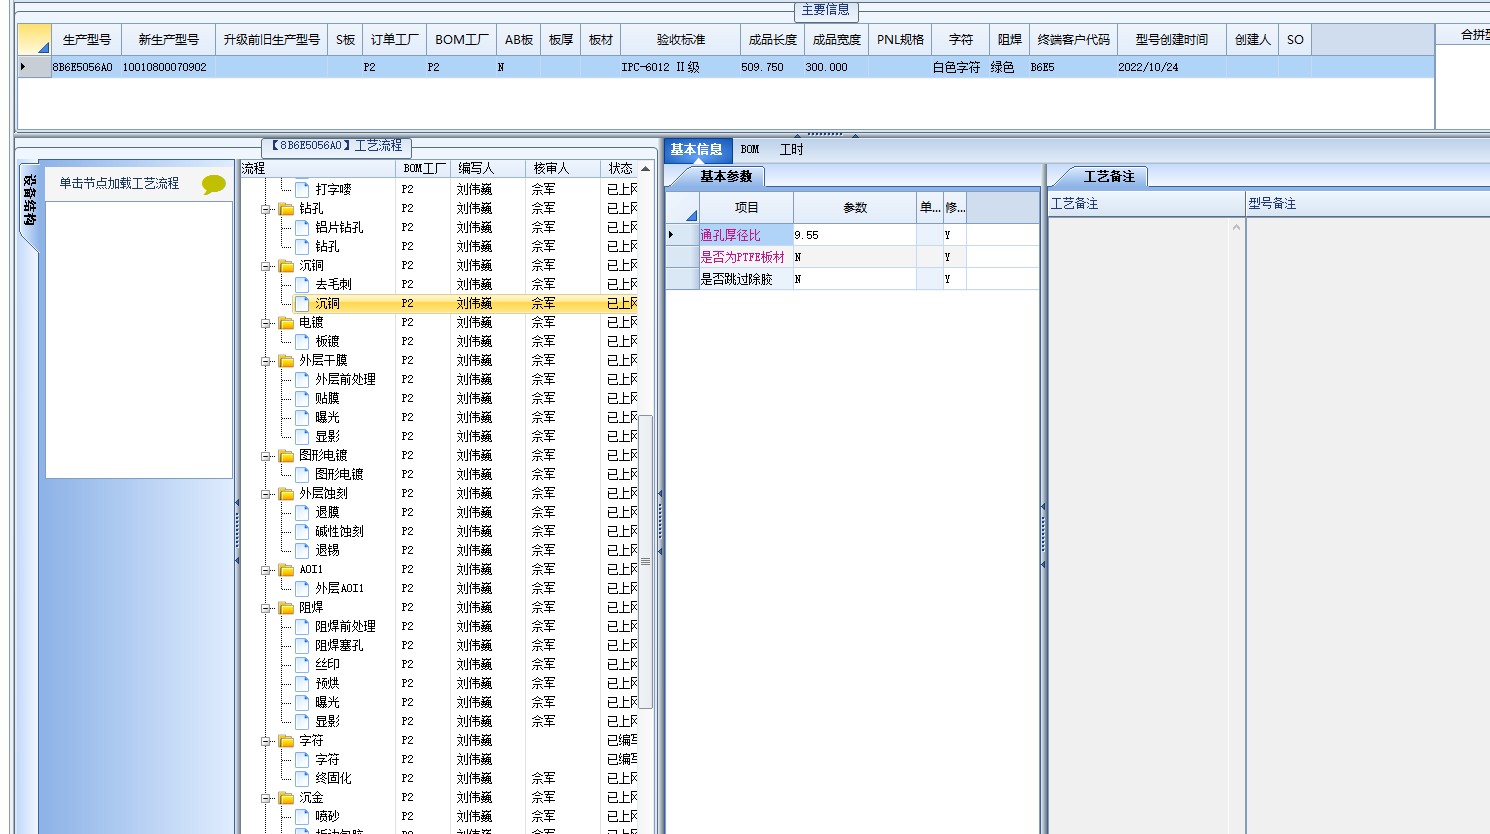Click the 基本参数 panel header tab
The width and height of the screenshot is (1490, 834).
coord(725,177)
